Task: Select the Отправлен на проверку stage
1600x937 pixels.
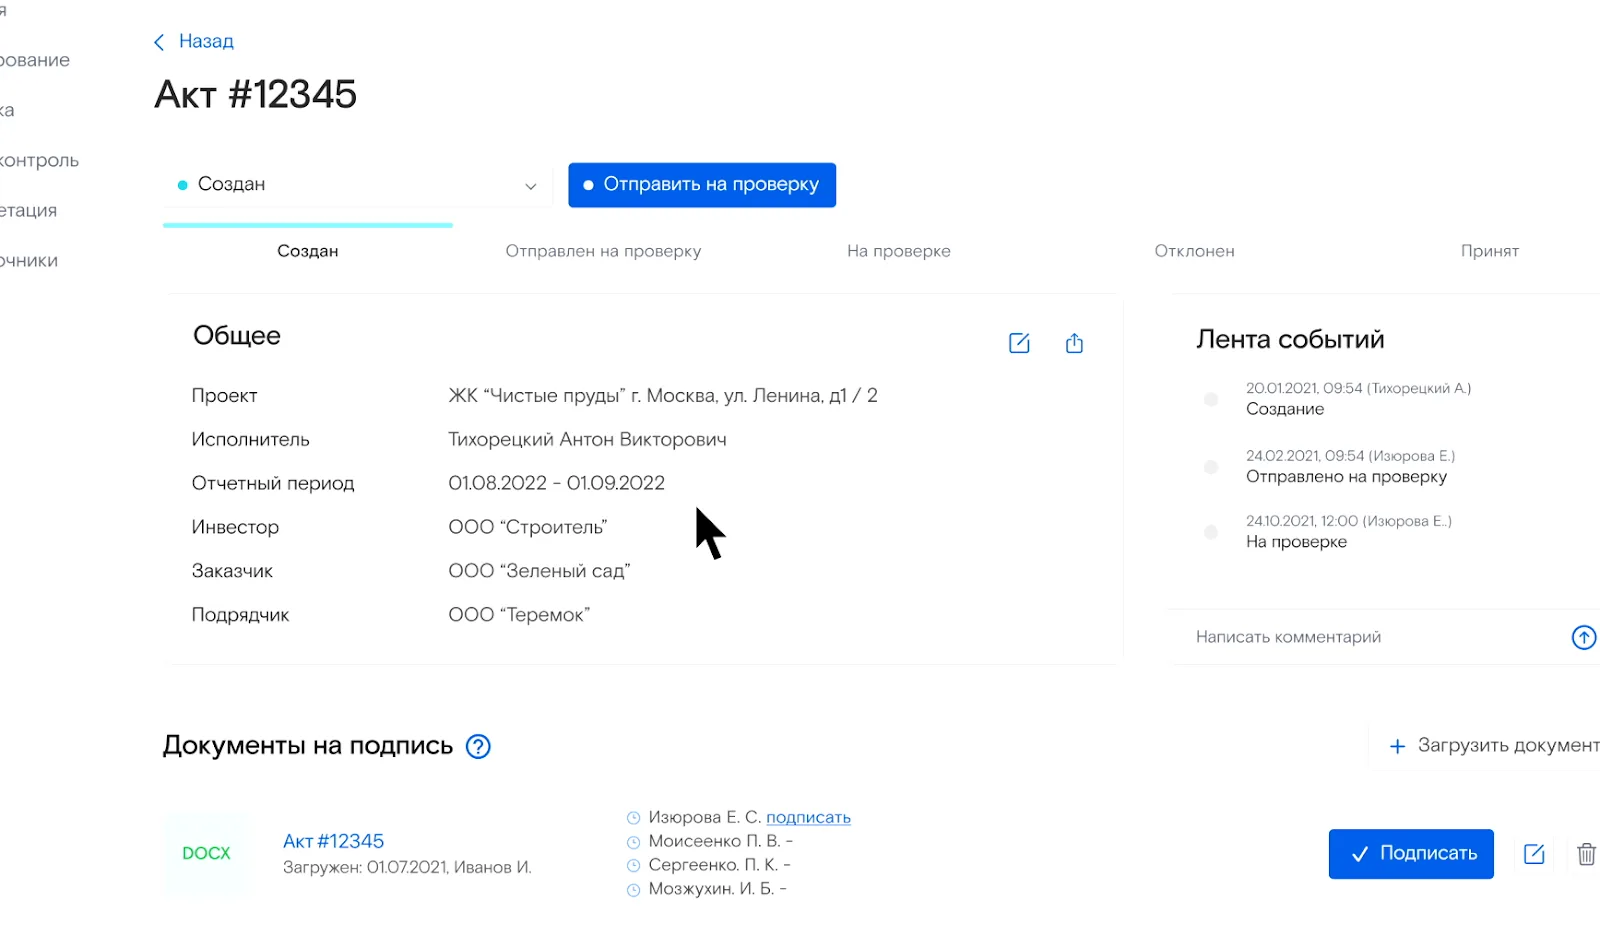Action: 603,251
